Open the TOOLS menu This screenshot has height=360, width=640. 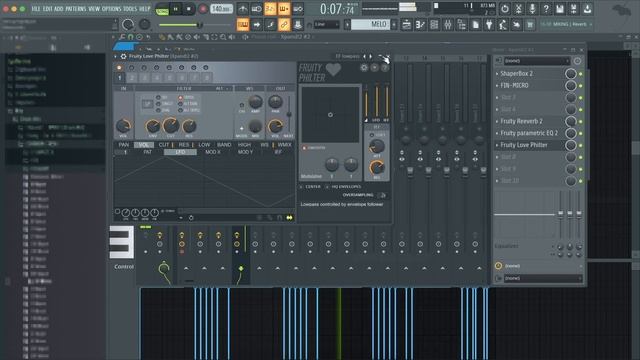130,9
